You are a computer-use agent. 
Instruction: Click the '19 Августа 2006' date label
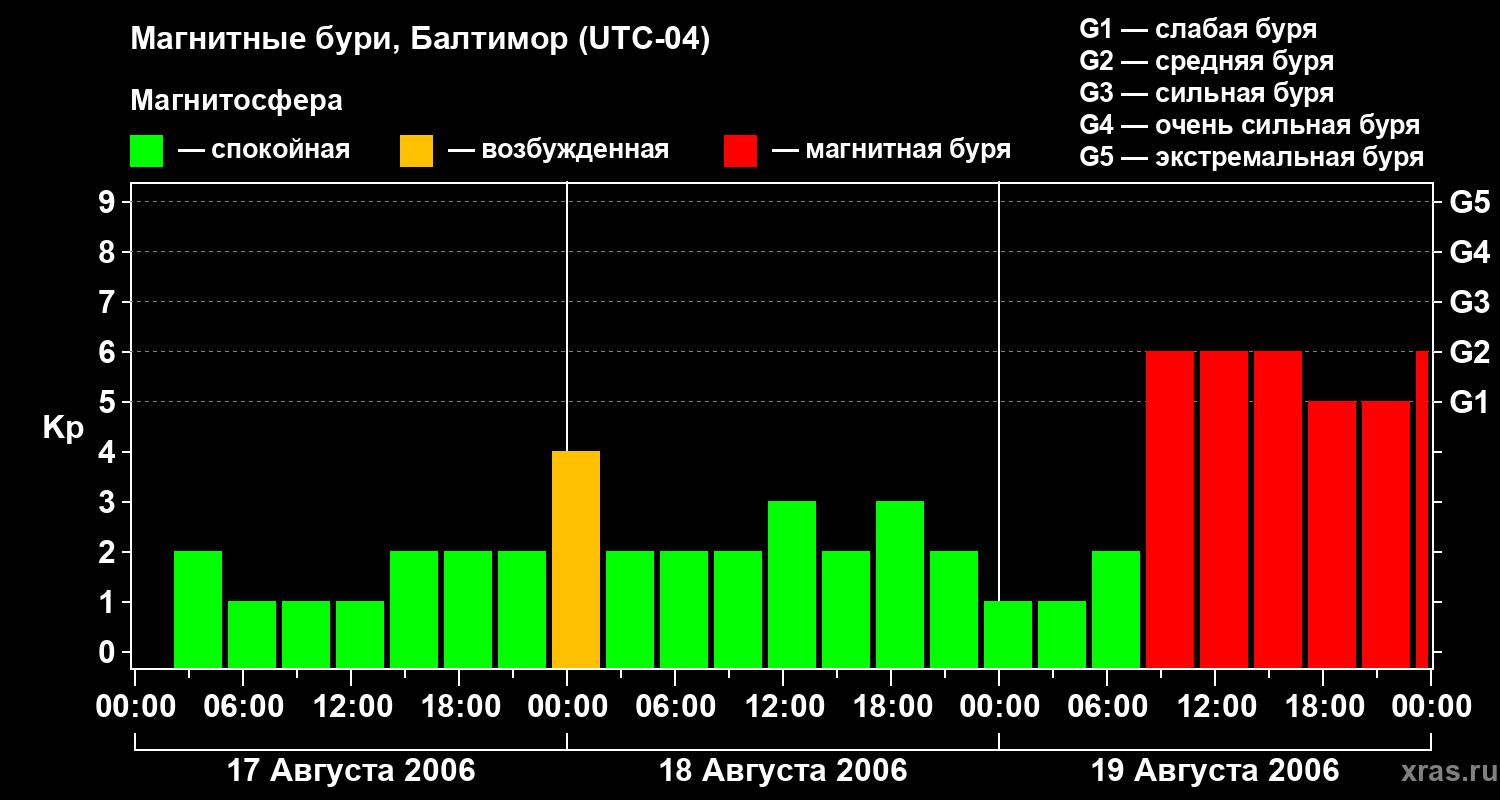pyautogui.click(x=1215, y=771)
